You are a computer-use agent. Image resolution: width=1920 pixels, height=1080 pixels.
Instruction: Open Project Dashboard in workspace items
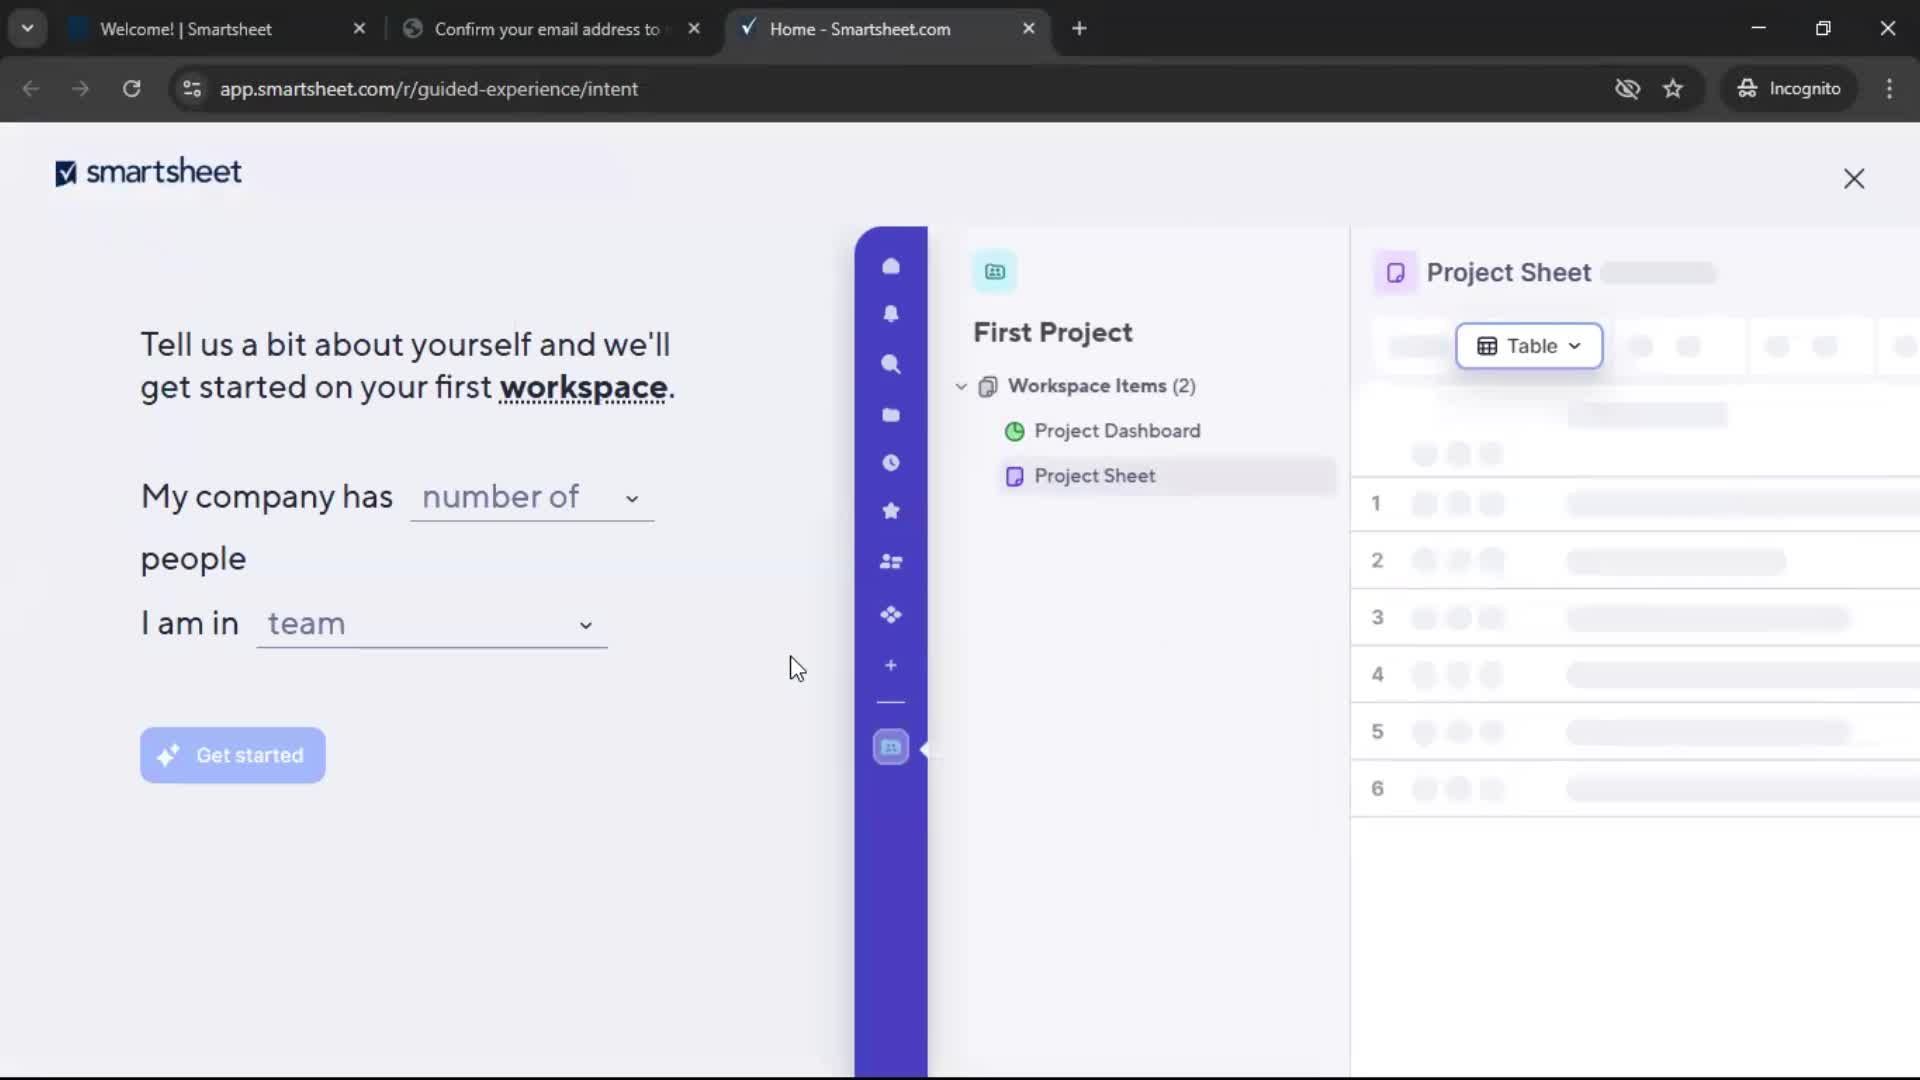pyautogui.click(x=1117, y=431)
